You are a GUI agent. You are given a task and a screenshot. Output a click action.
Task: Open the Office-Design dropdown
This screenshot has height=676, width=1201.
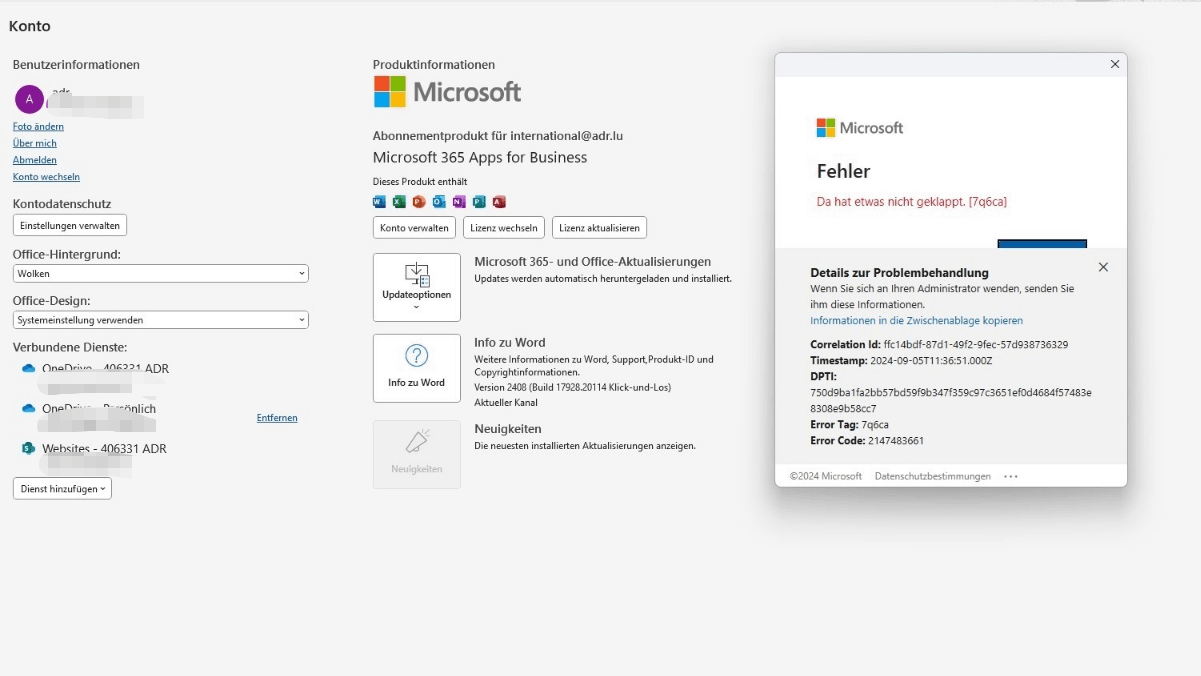[161, 320]
